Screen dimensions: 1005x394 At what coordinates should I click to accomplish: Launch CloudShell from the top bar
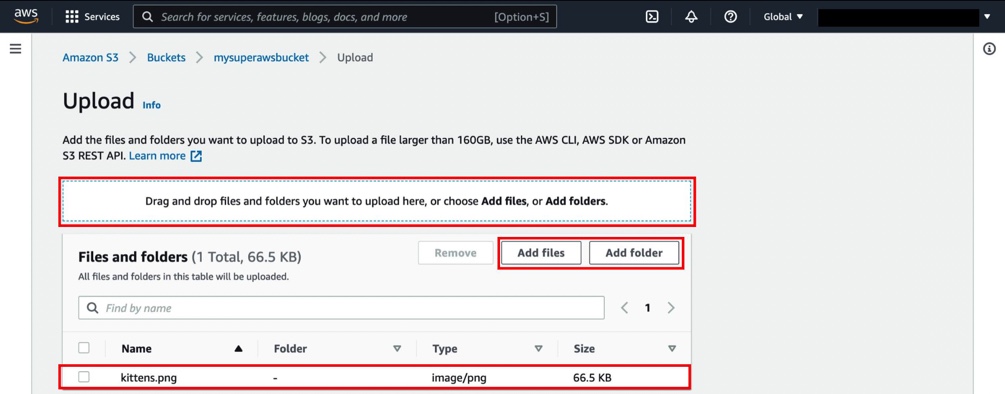pyautogui.click(x=652, y=17)
